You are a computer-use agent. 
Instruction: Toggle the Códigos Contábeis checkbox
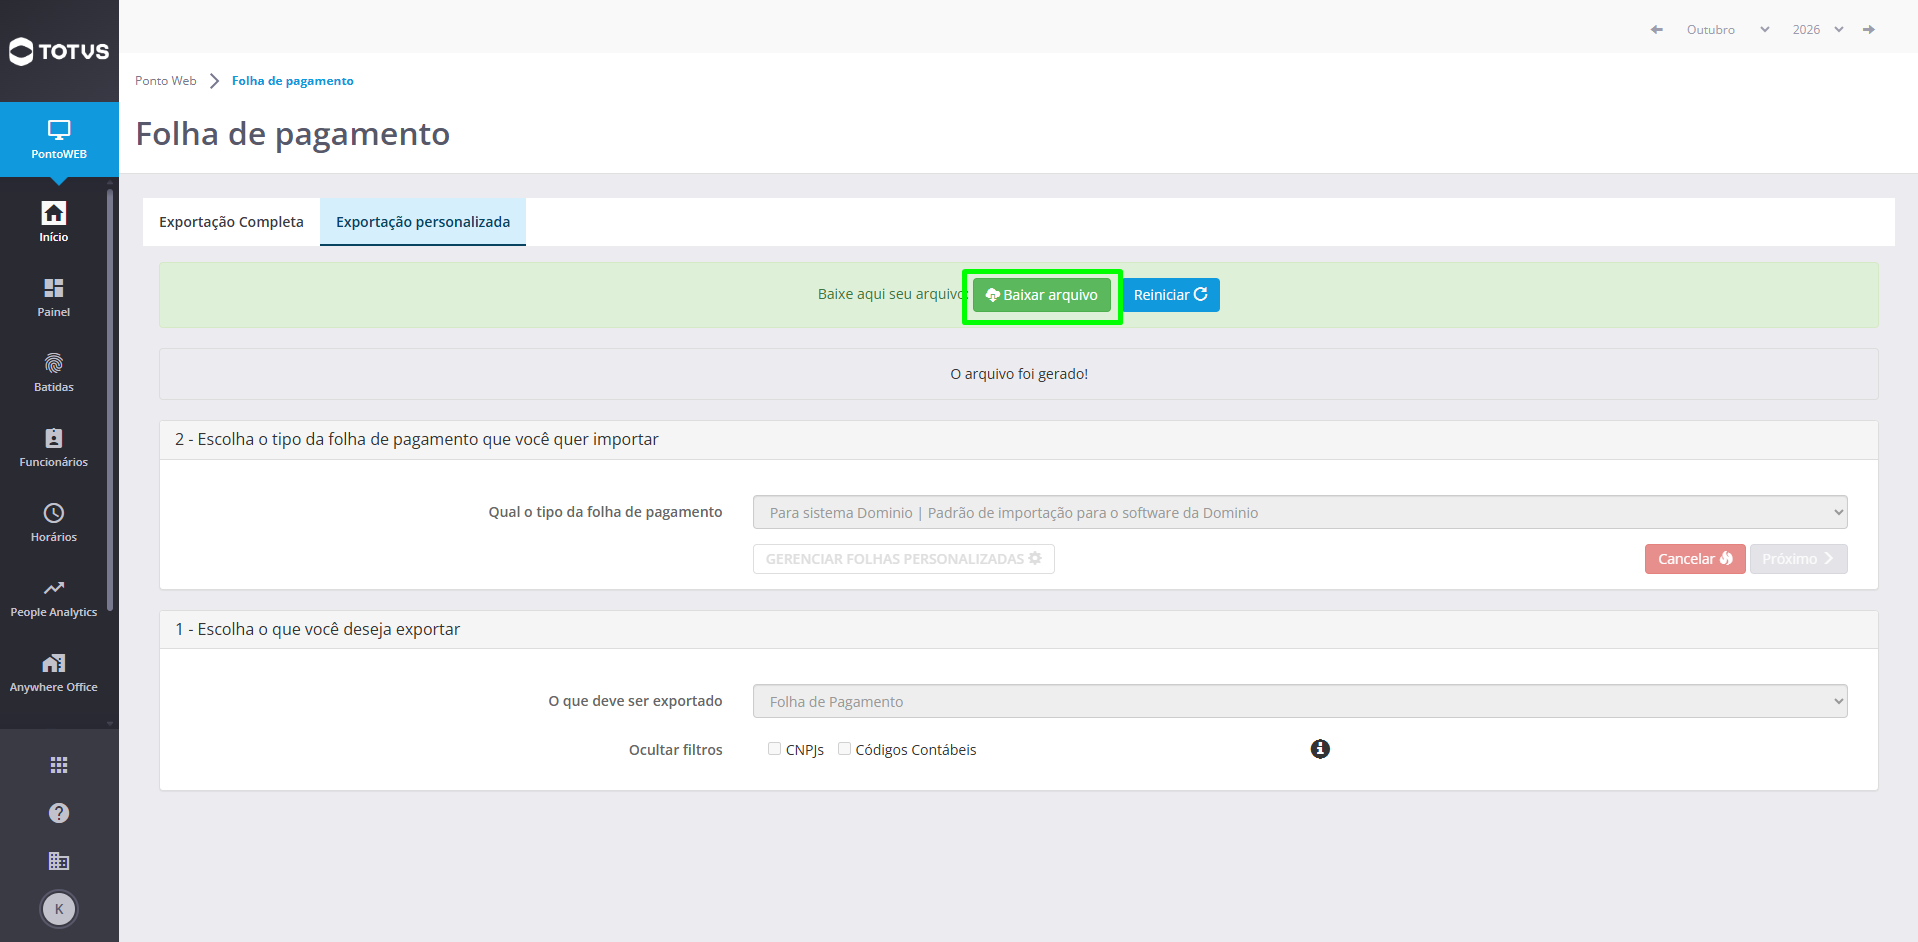(844, 749)
